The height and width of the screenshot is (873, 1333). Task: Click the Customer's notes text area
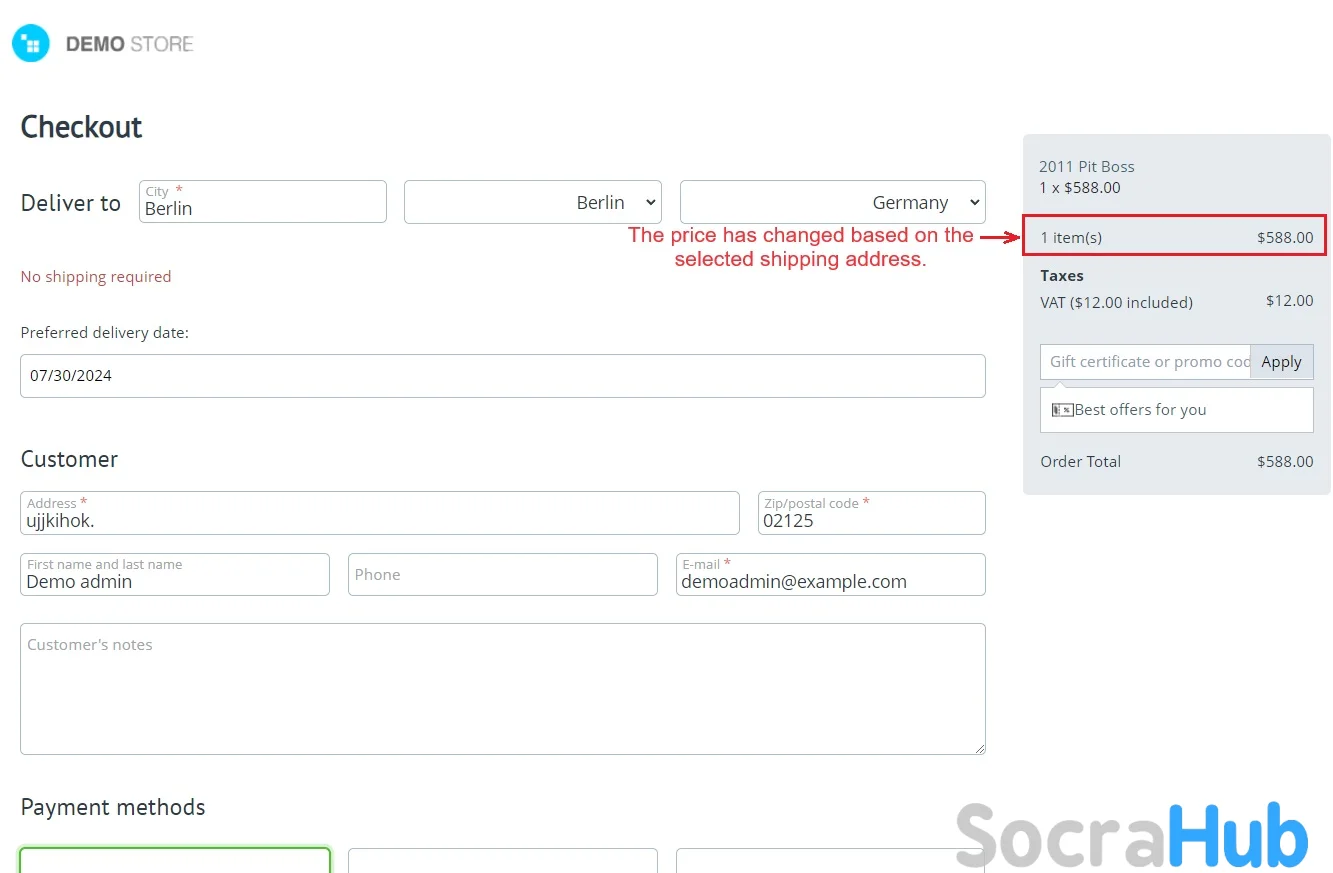[x=503, y=689]
